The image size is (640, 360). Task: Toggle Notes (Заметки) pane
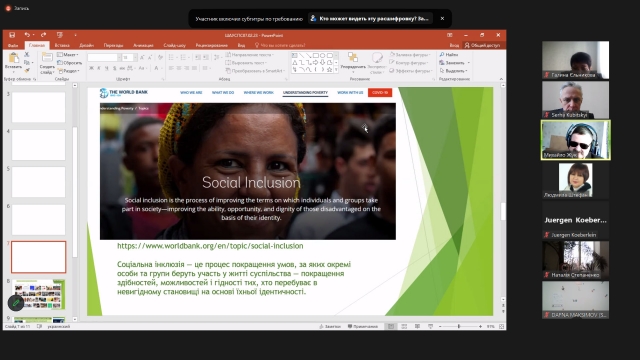330,327
